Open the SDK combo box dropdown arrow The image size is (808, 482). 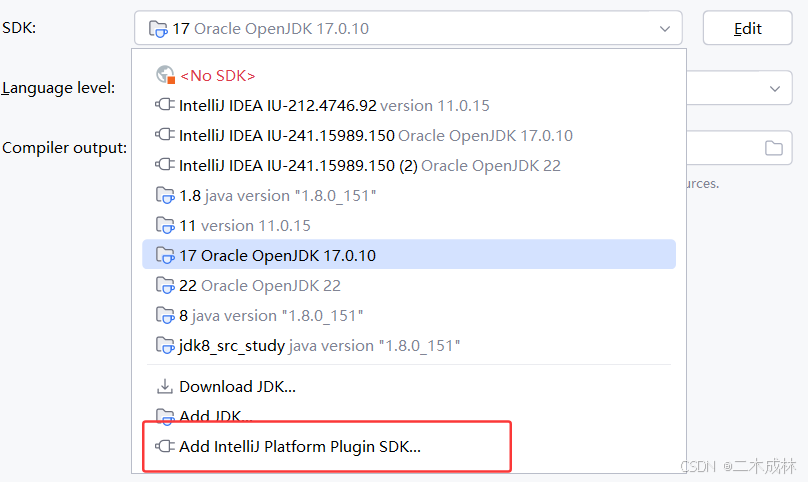click(665, 29)
